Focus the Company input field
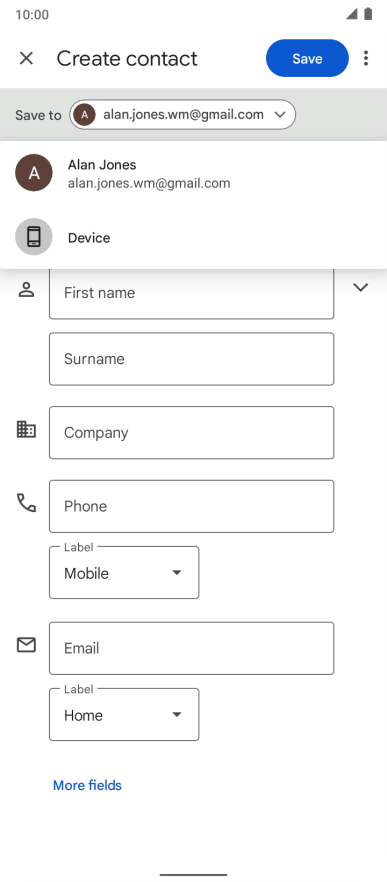 click(x=191, y=433)
